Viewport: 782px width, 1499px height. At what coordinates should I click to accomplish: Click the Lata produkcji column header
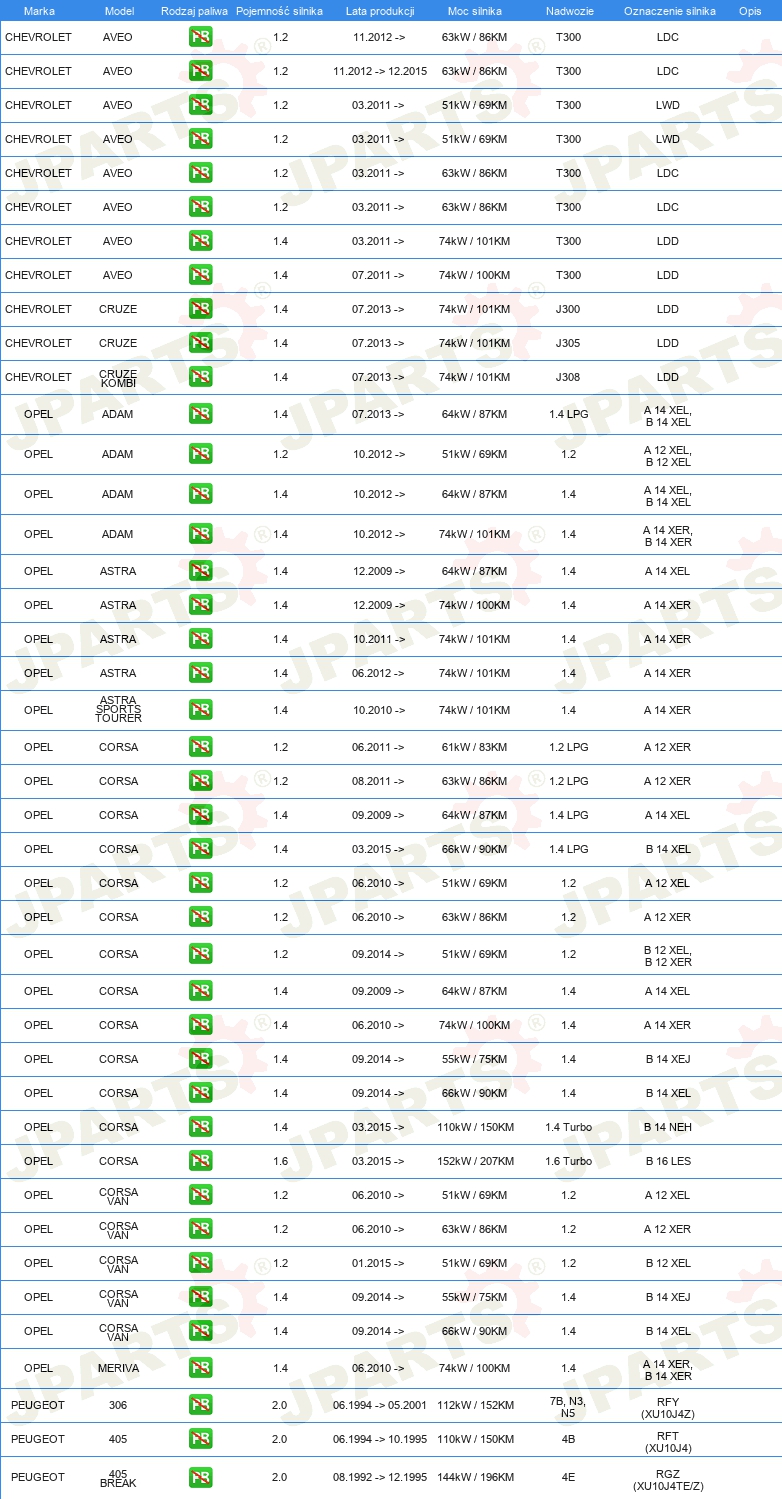(380, 11)
